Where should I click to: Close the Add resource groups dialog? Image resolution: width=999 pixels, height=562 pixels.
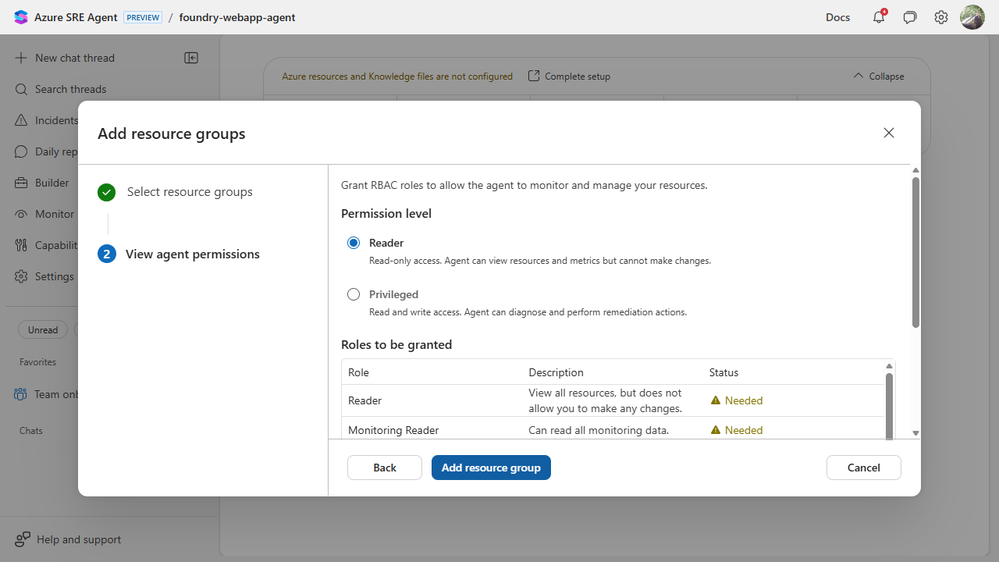[x=889, y=133]
